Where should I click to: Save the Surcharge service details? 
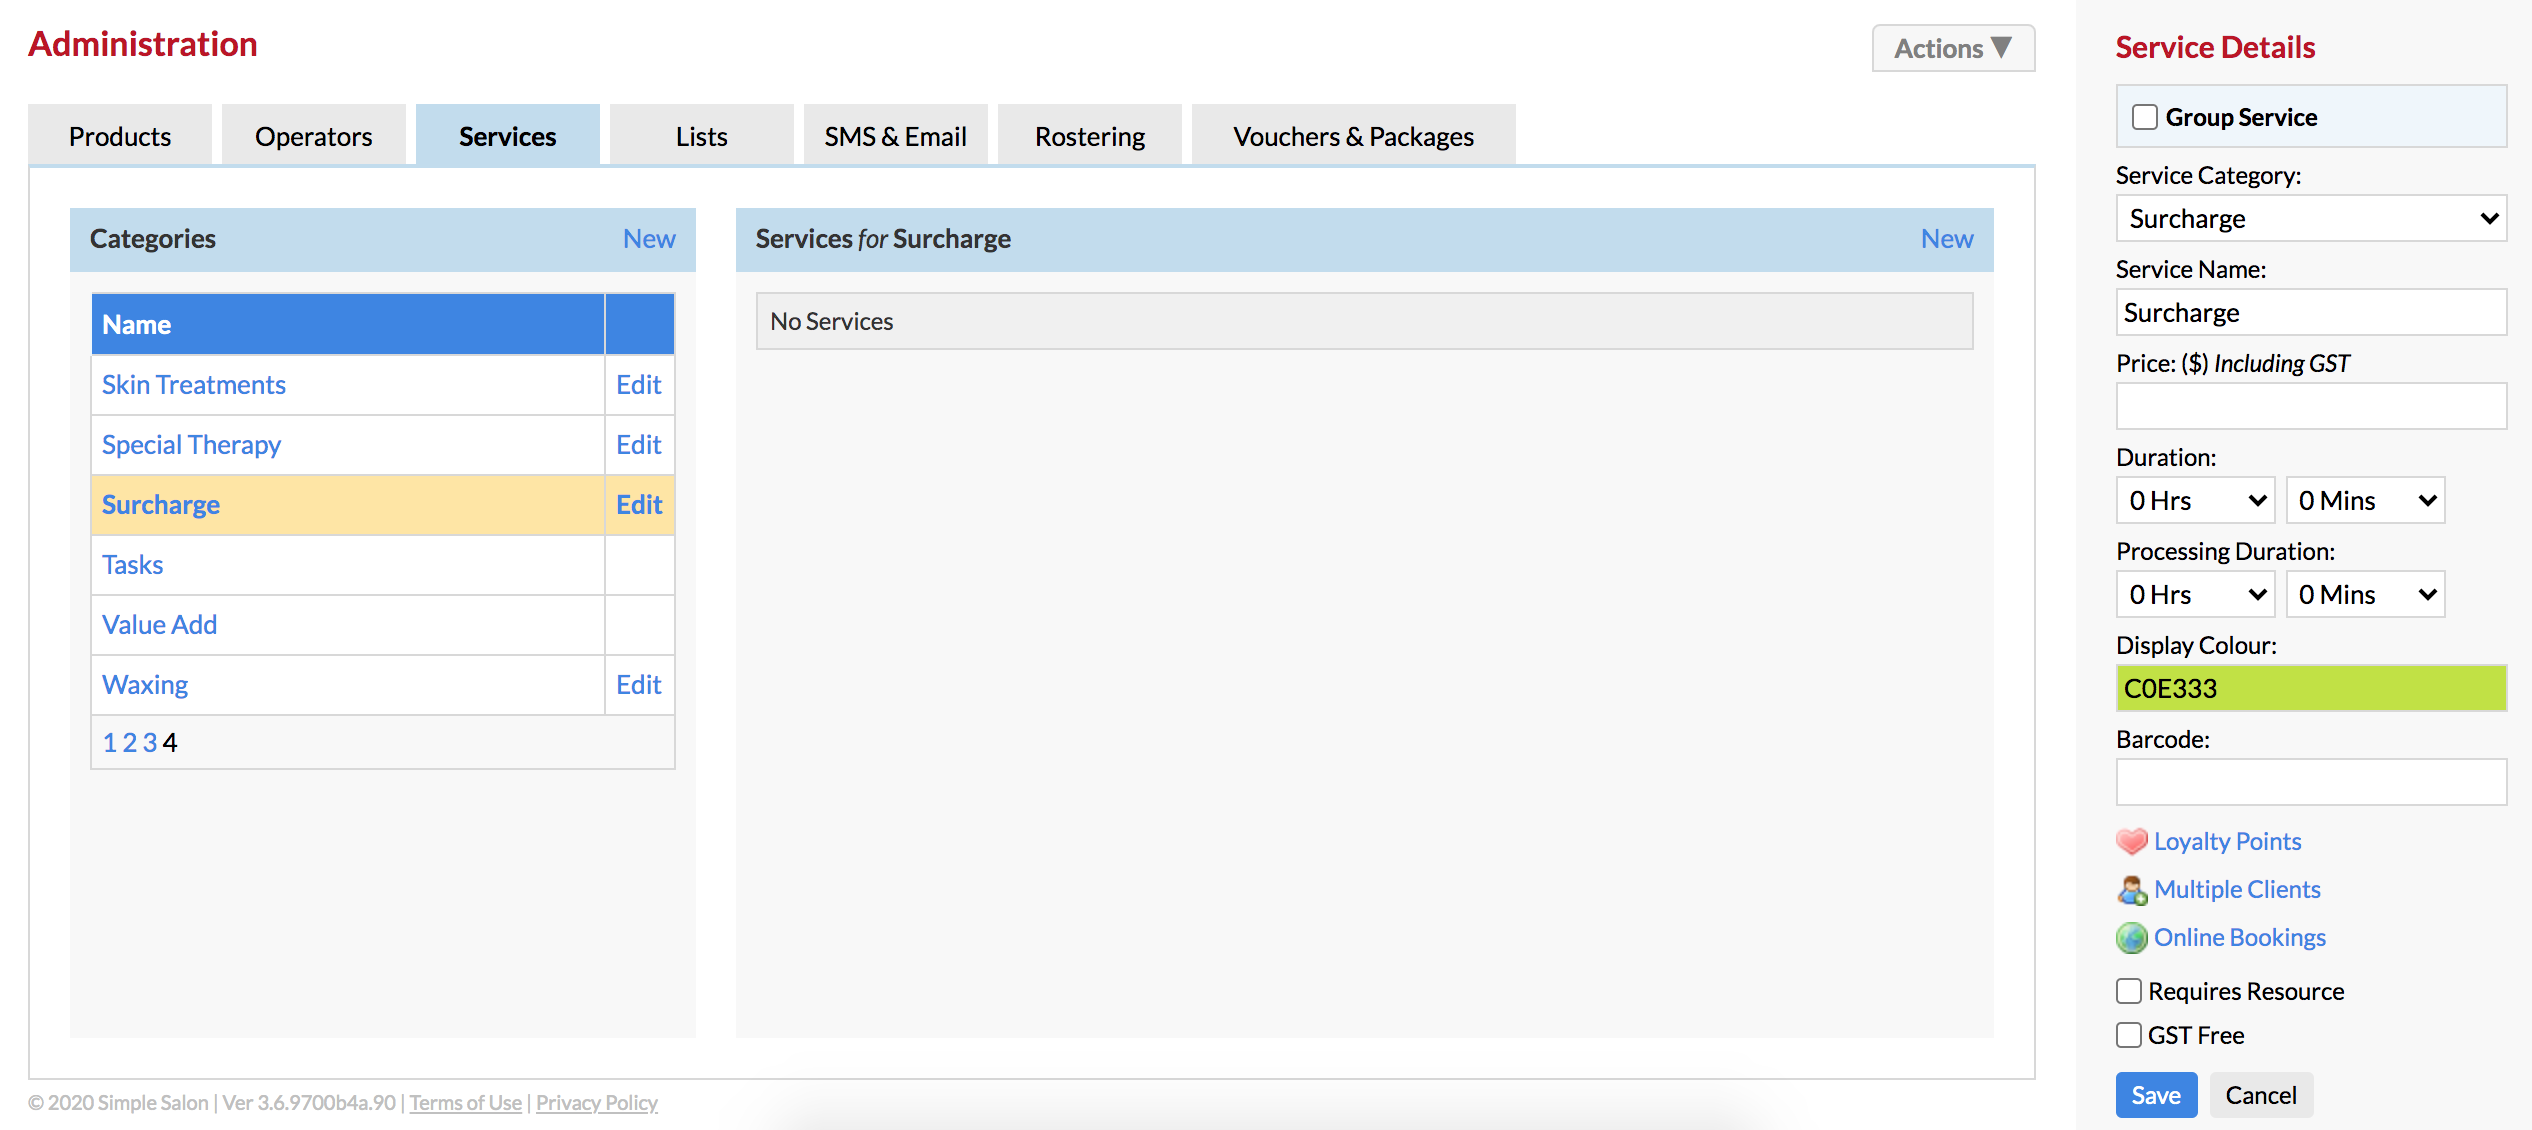tap(2156, 1094)
